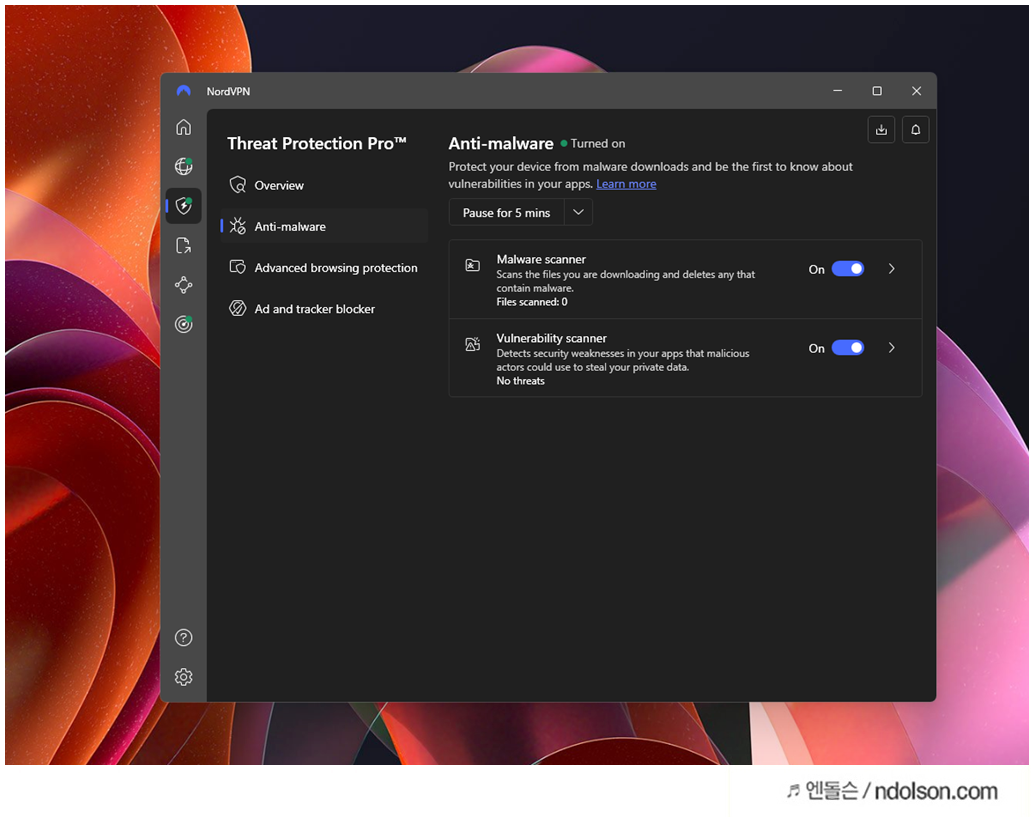This screenshot has width=1034, height=817.
Task: Open notifications bell icon
Action: click(915, 130)
